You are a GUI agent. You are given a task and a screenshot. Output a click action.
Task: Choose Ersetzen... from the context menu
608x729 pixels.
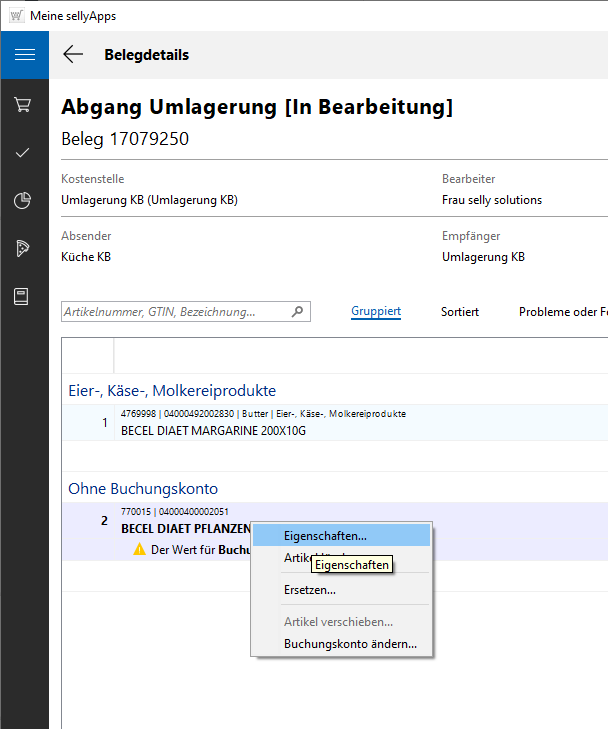point(309,590)
